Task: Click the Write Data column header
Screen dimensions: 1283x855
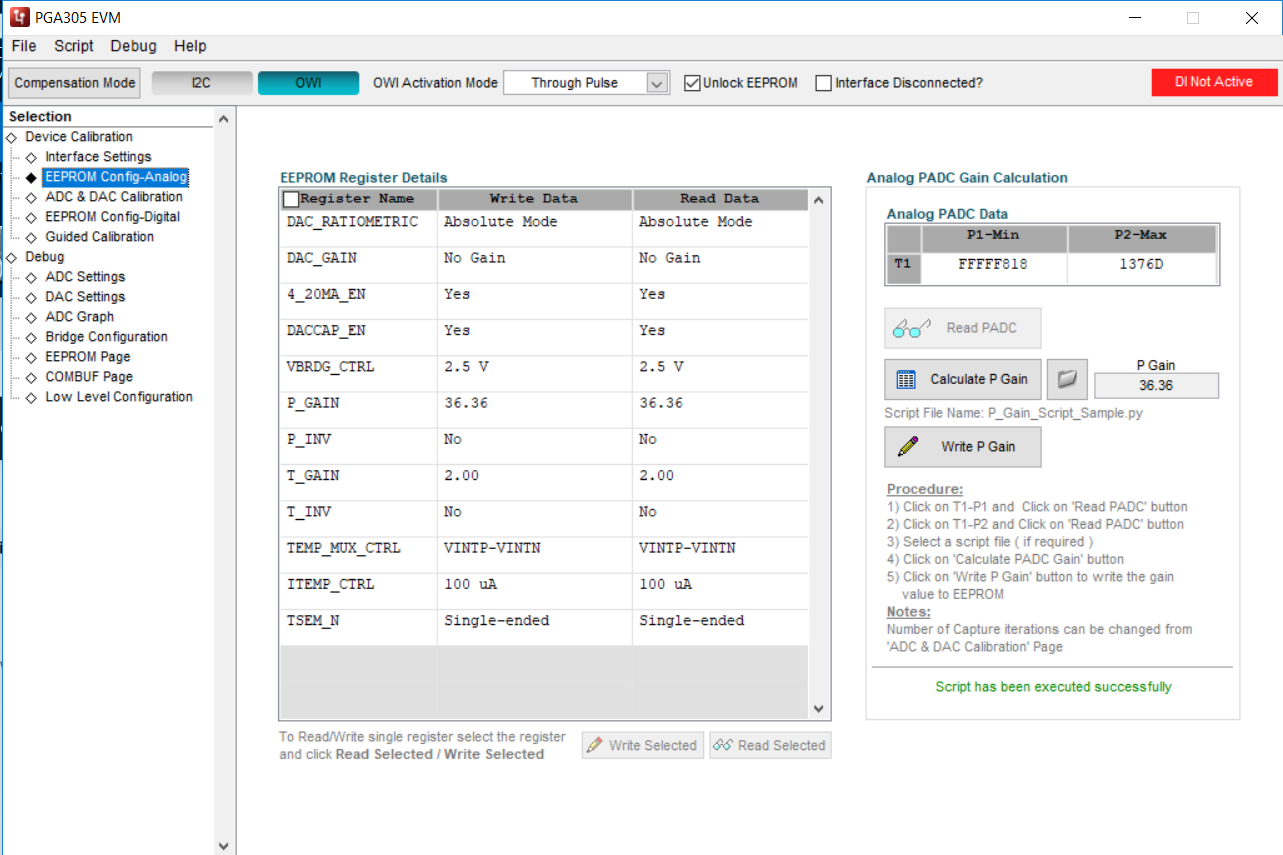Action: [x=534, y=199]
